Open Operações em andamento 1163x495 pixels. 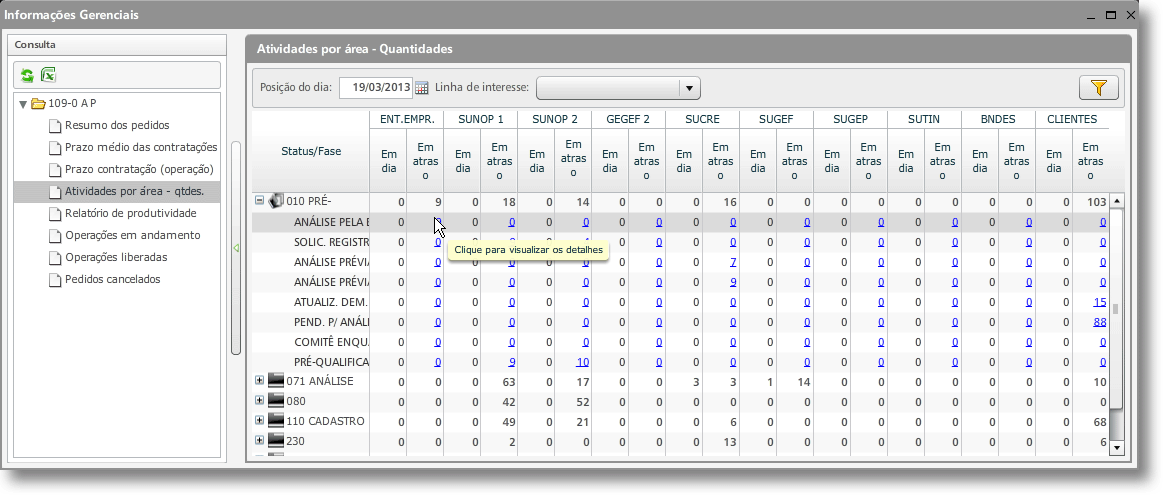(133, 235)
